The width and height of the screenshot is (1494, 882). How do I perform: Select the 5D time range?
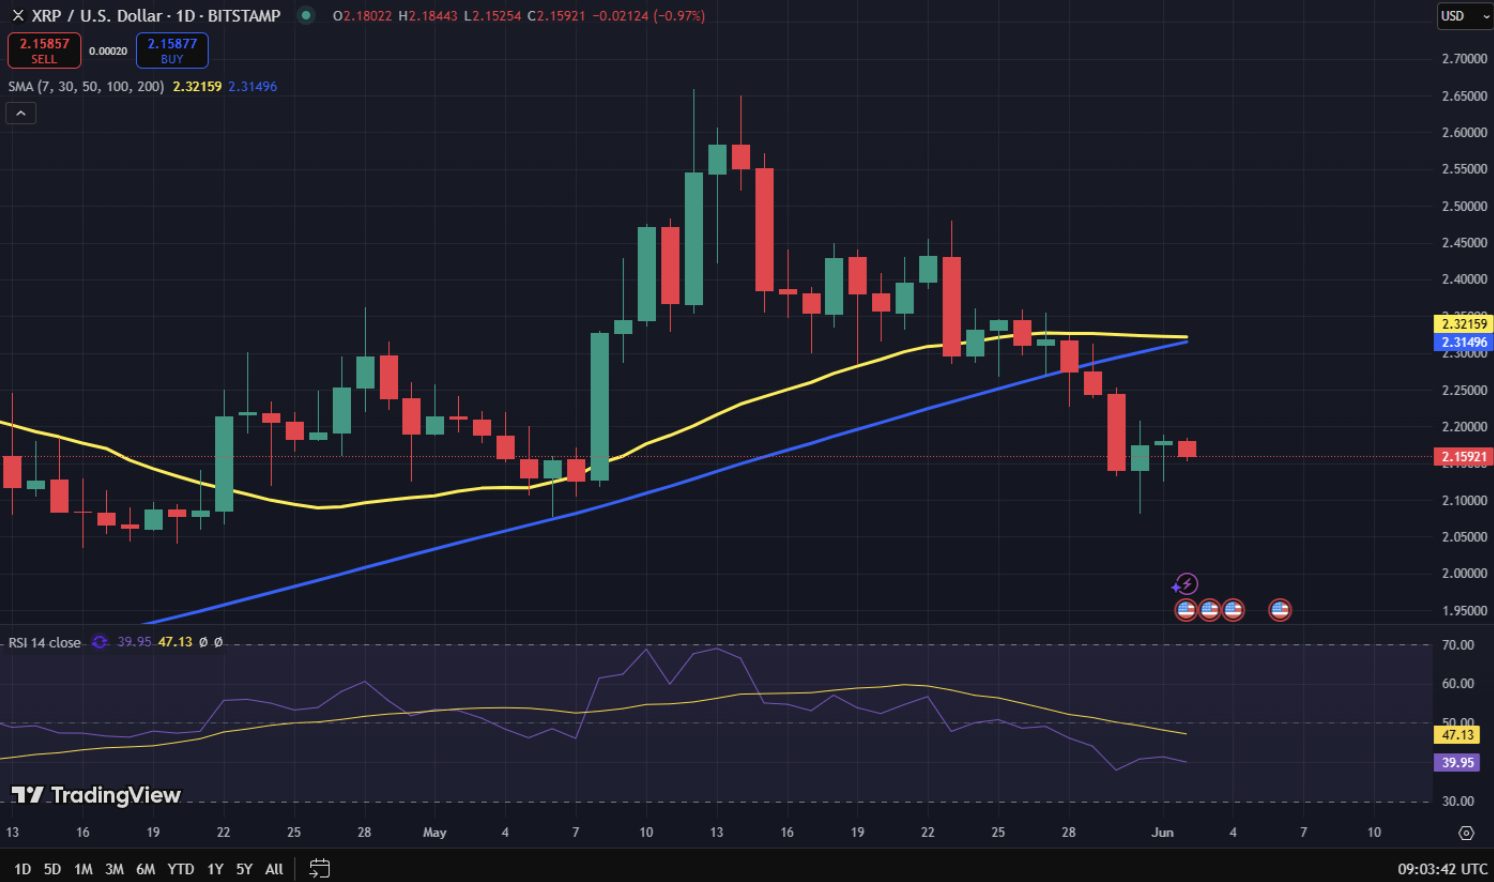52,869
